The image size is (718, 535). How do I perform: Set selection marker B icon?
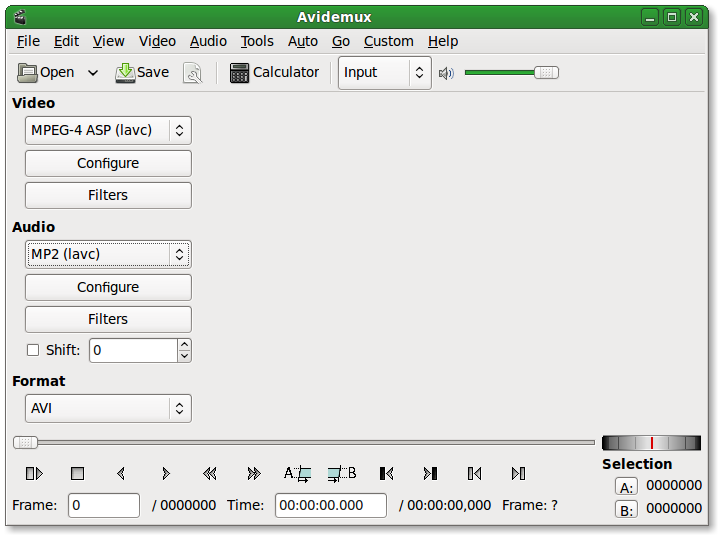coord(342,474)
